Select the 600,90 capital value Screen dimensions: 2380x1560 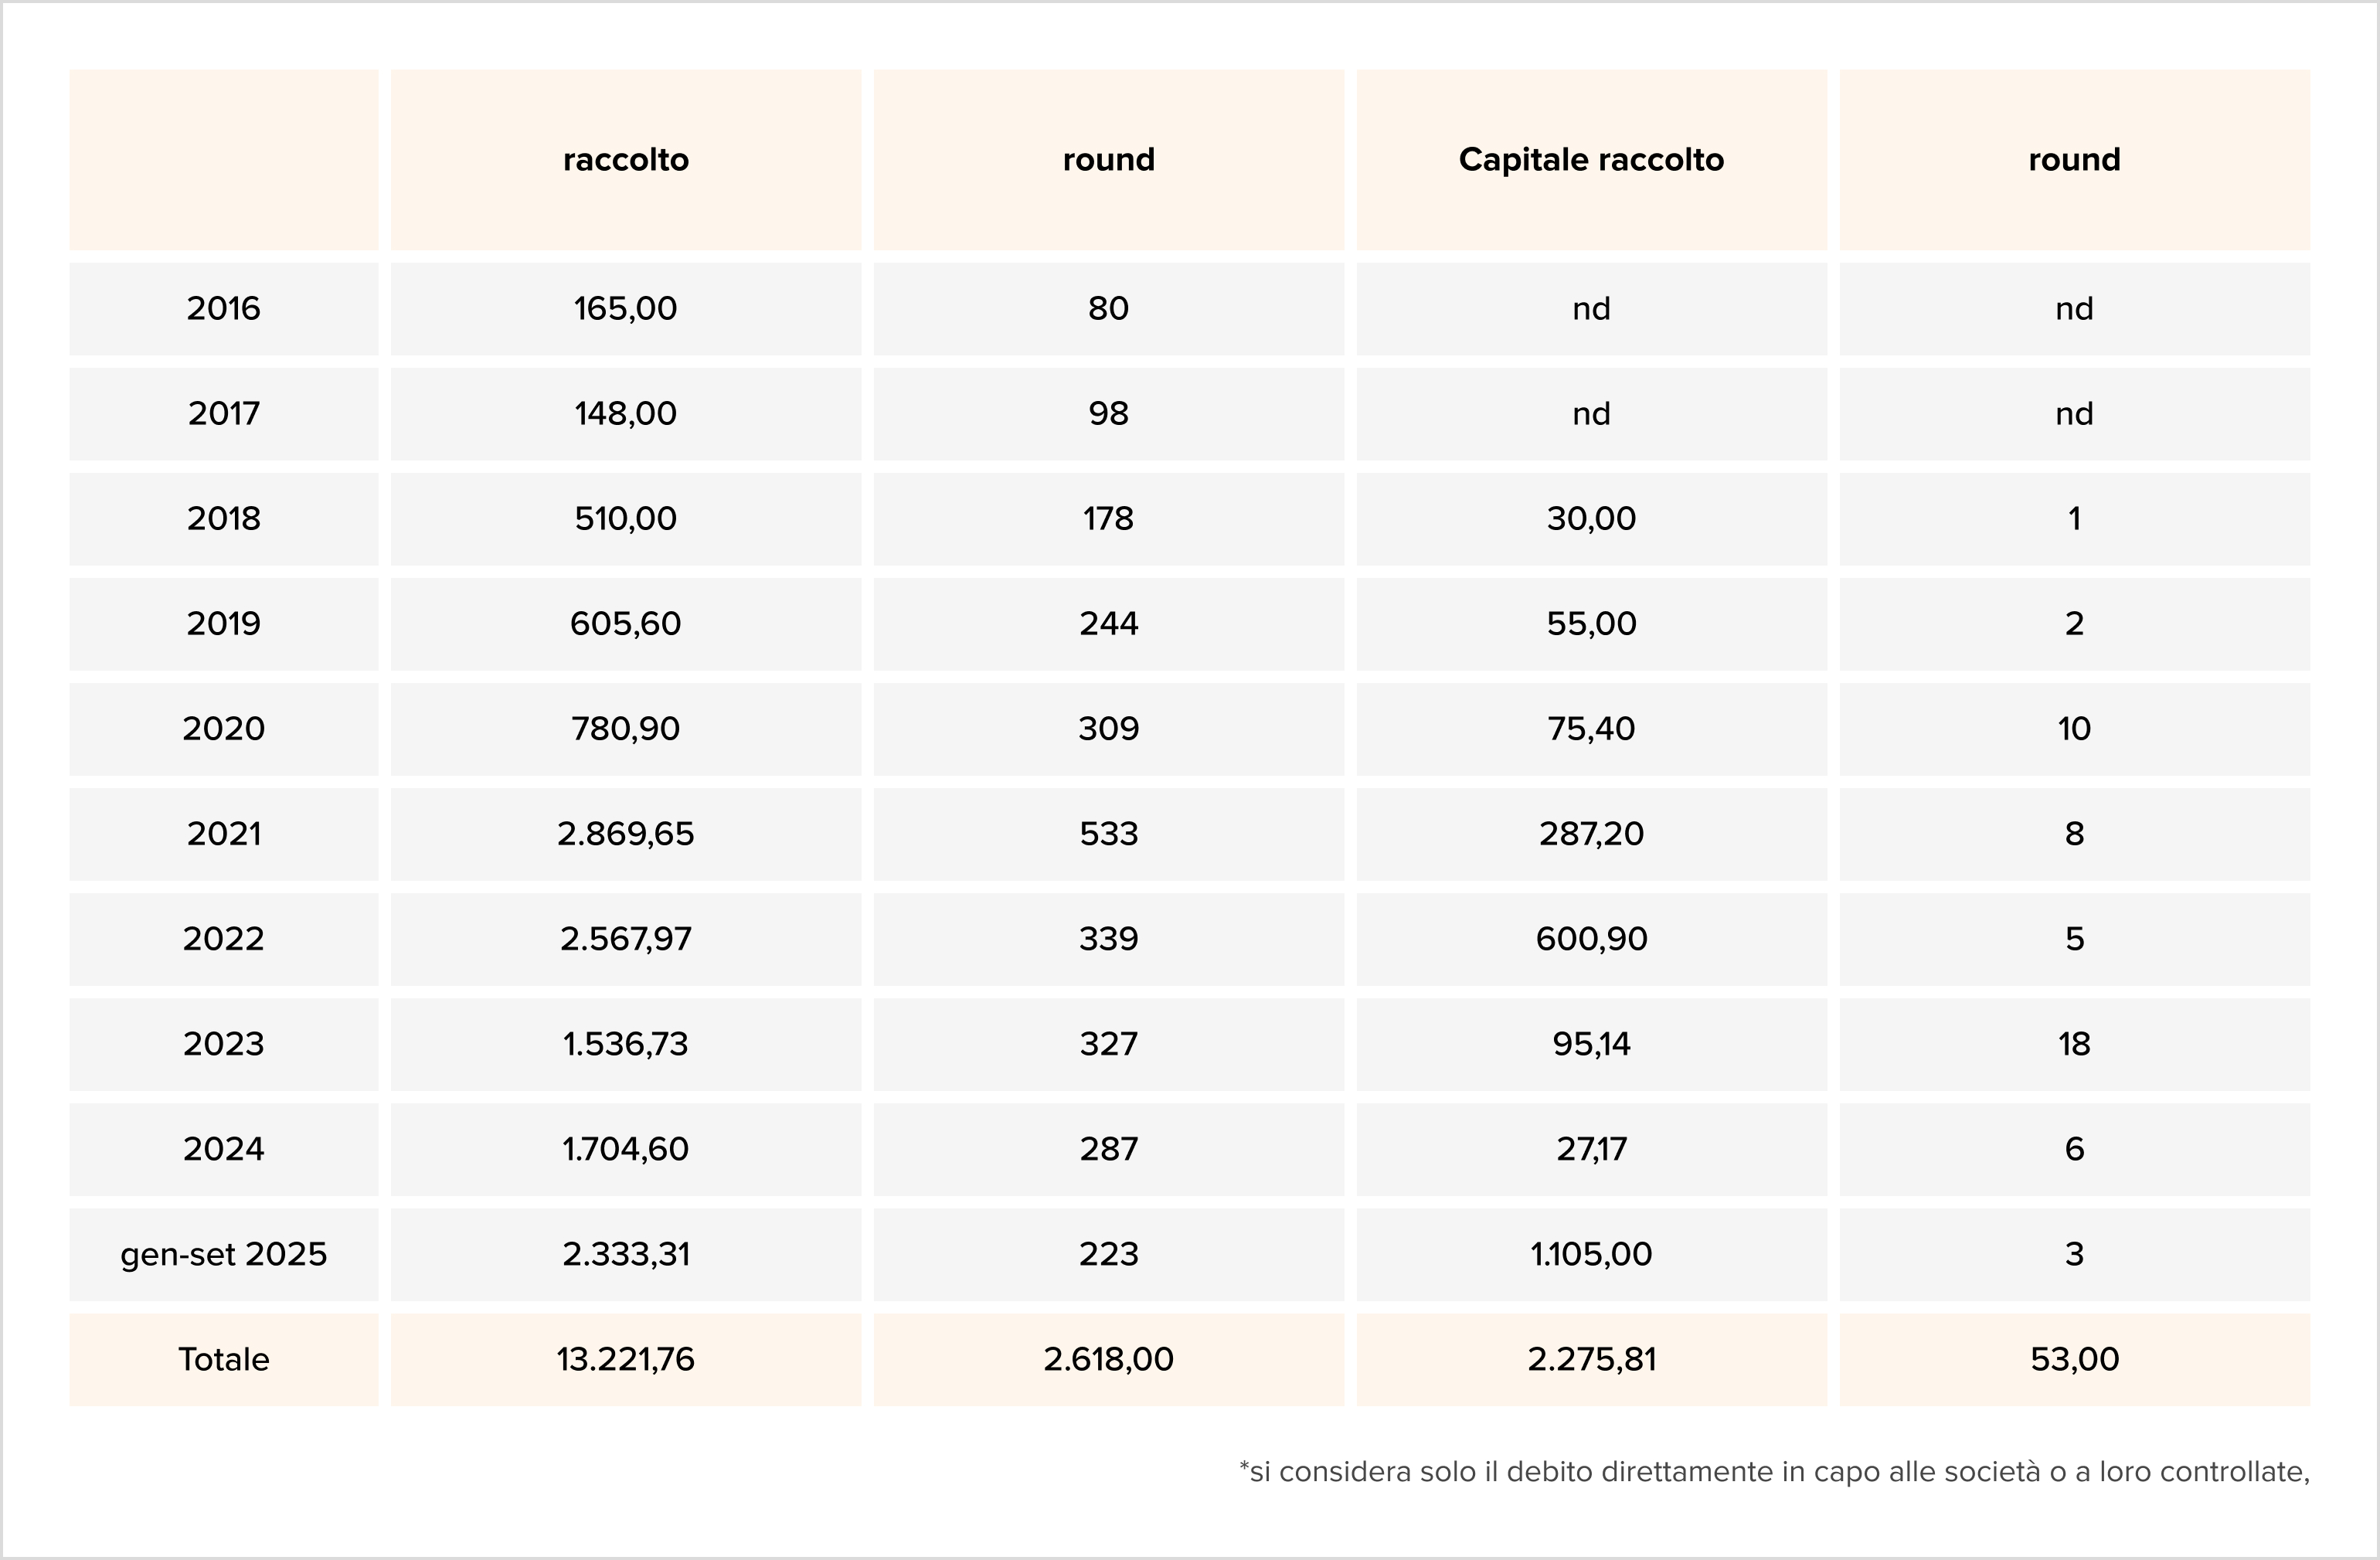click(1591, 938)
